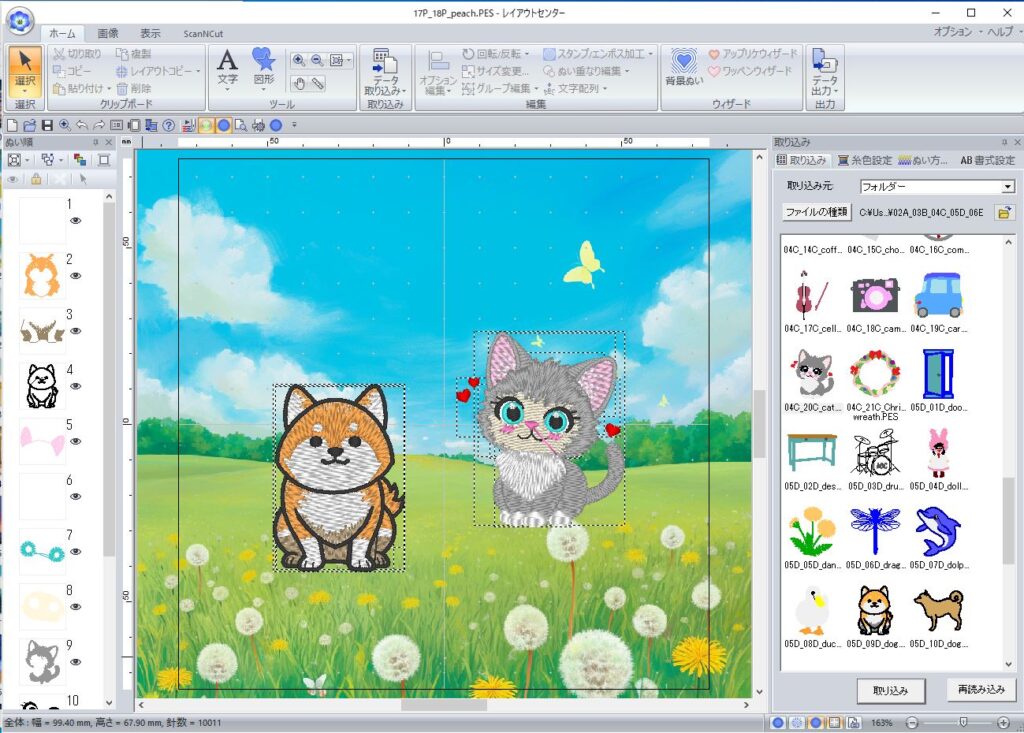The image size is (1024, 733).
Task: Click the save floppy disk icon
Action: click(x=47, y=125)
